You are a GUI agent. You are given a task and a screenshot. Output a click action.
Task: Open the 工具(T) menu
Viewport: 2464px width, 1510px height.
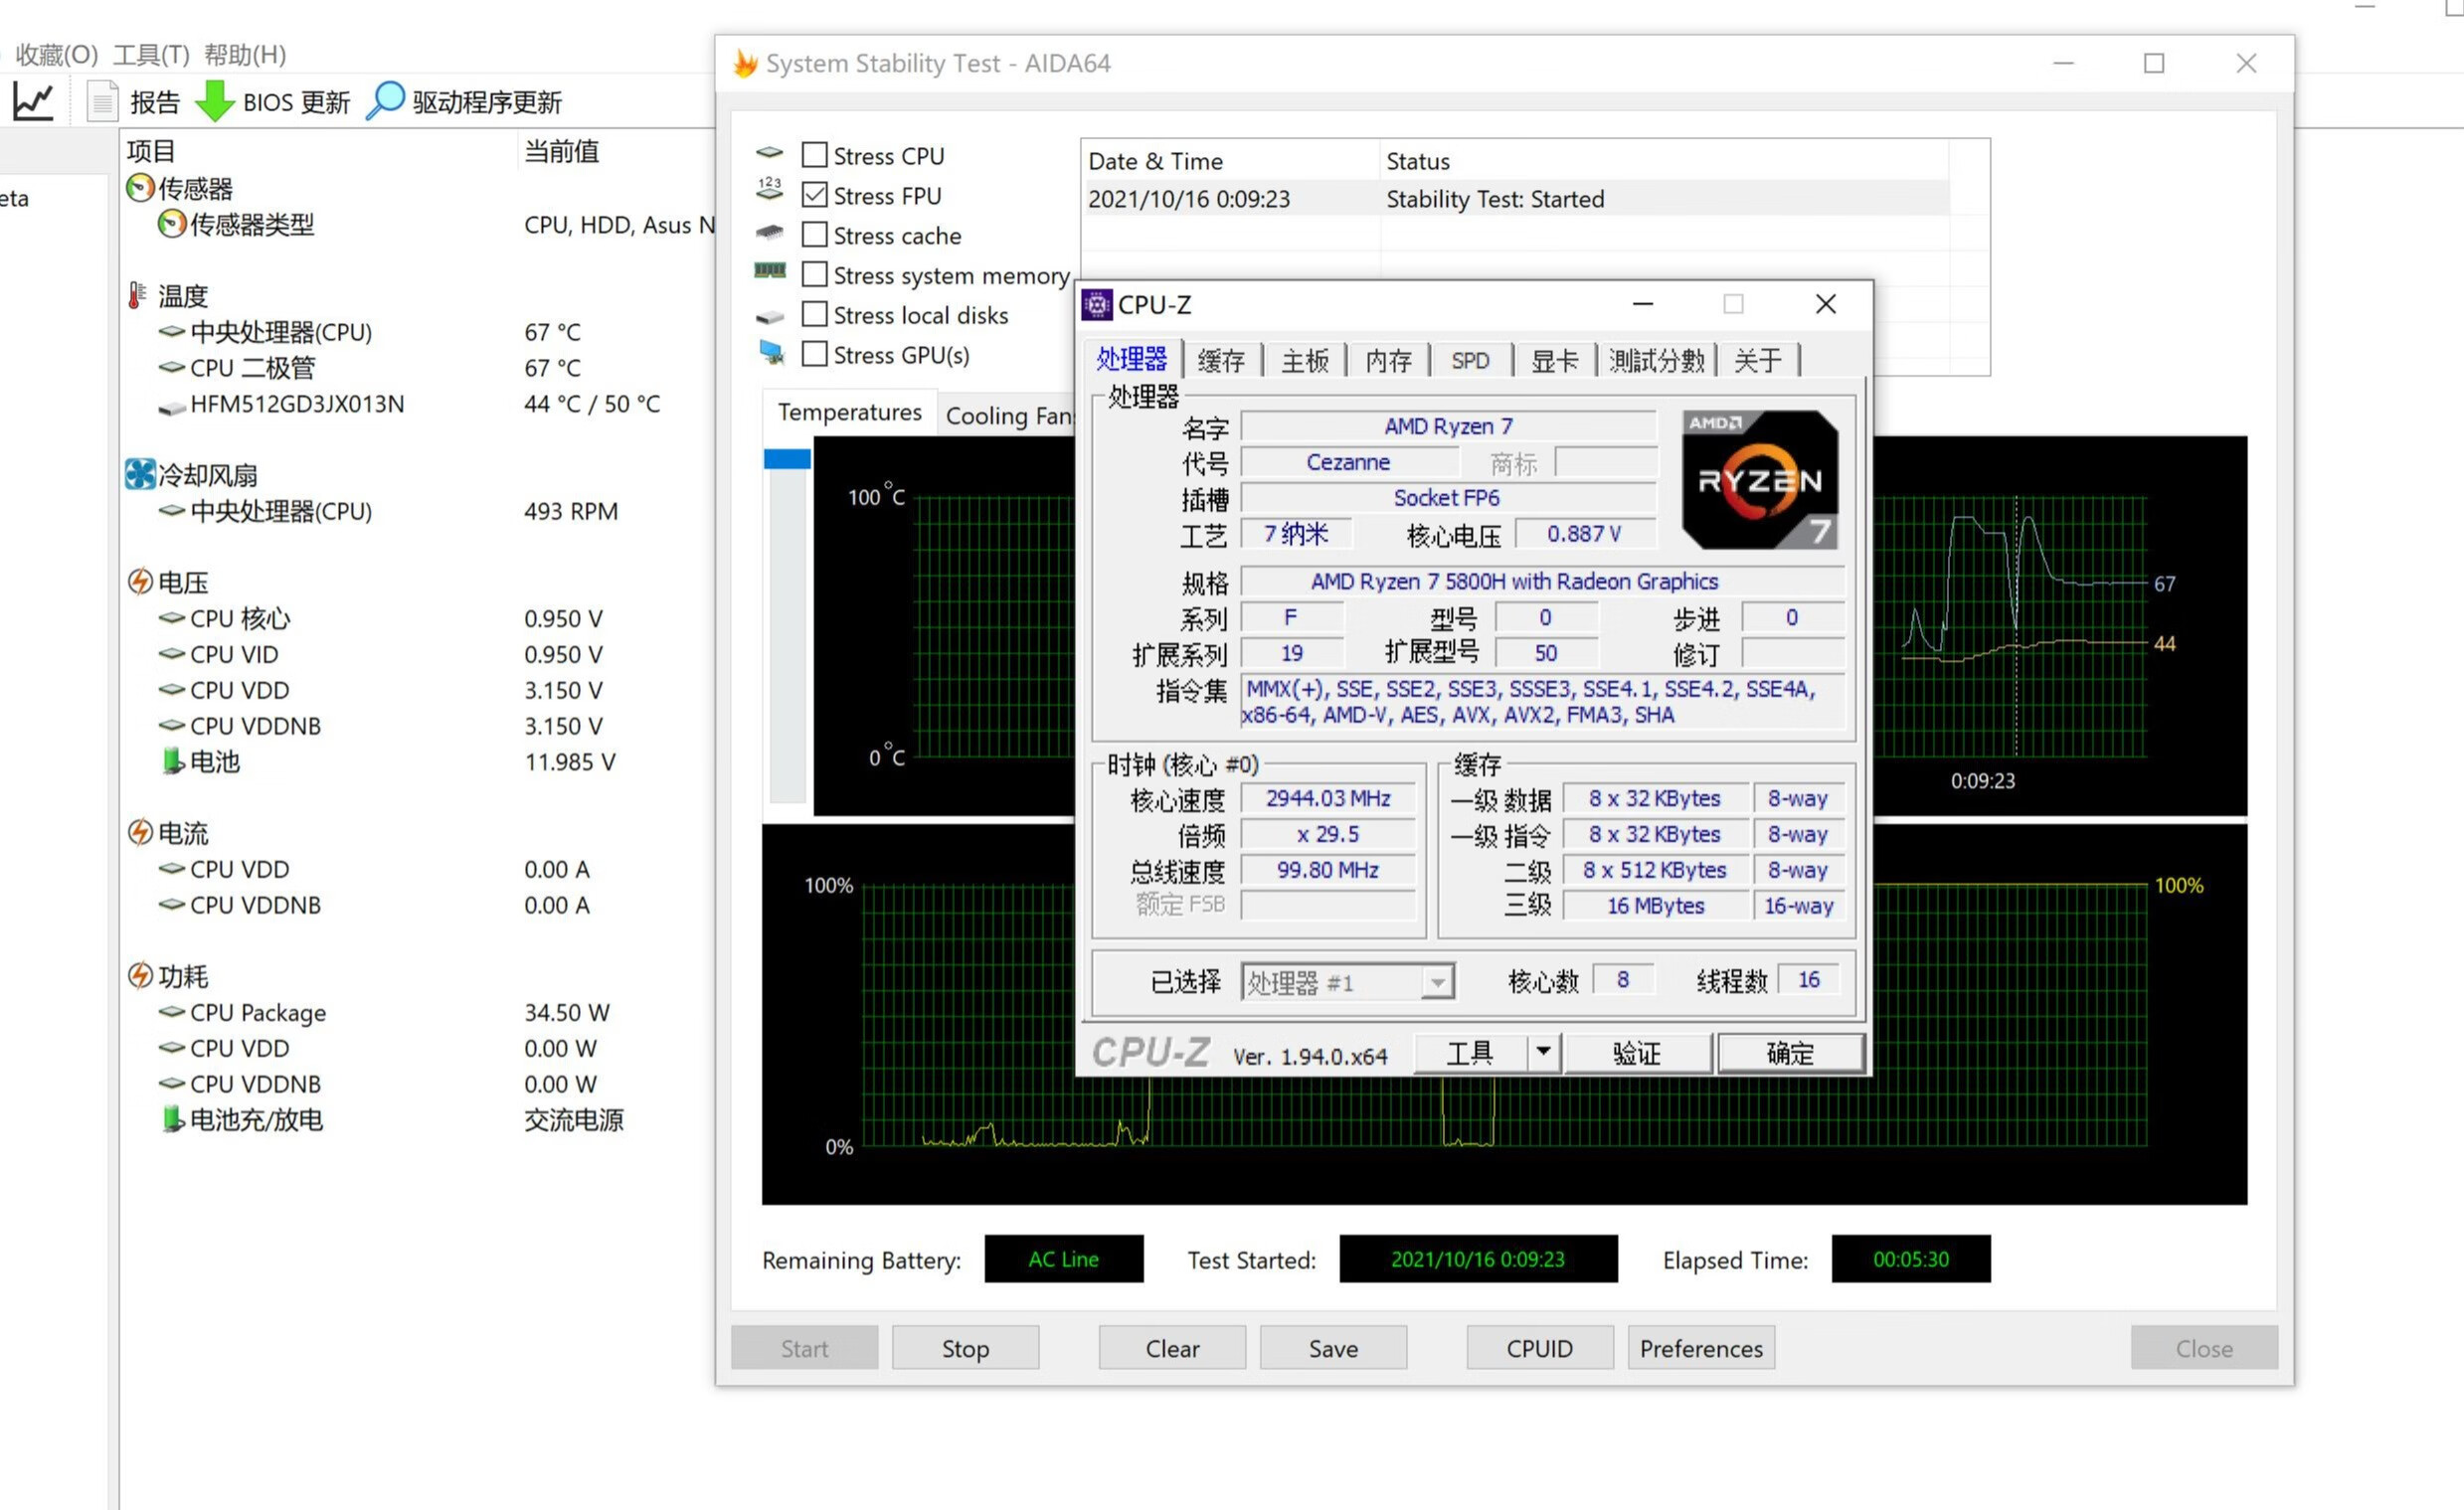151,55
